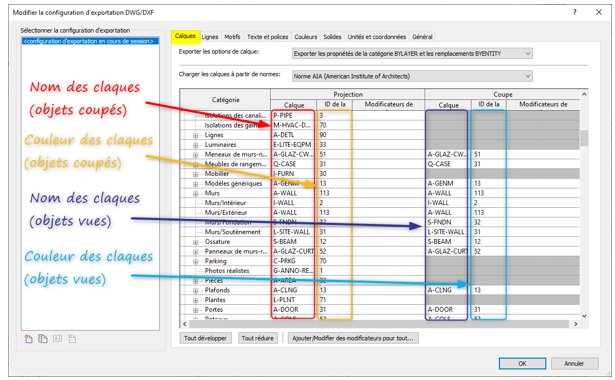This screenshot has height=380, width=615.
Task: Click the Tout réduire button
Action: tap(258, 338)
